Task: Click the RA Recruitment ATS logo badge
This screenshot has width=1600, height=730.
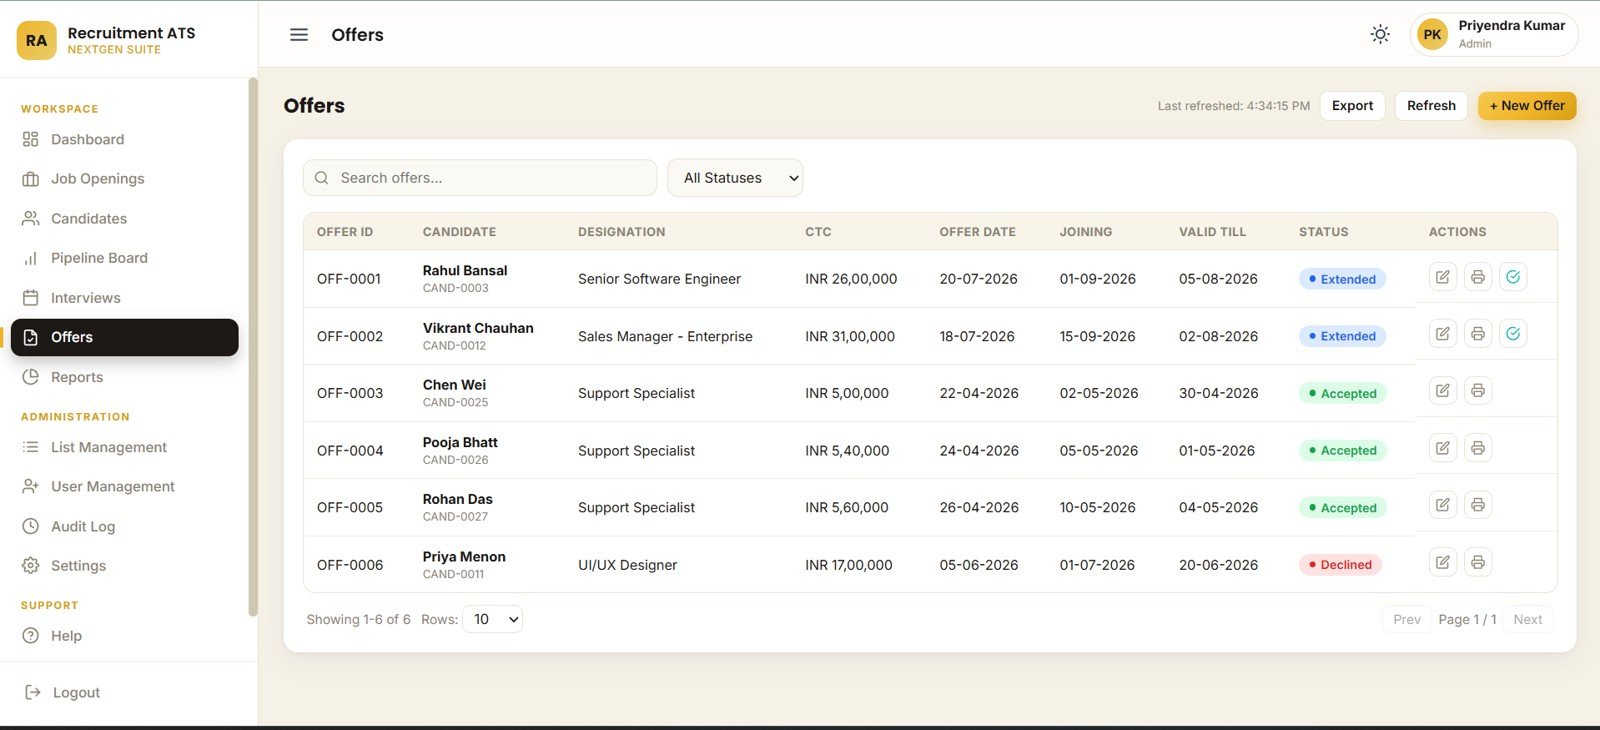Action: pyautogui.click(x=37, y=40)
